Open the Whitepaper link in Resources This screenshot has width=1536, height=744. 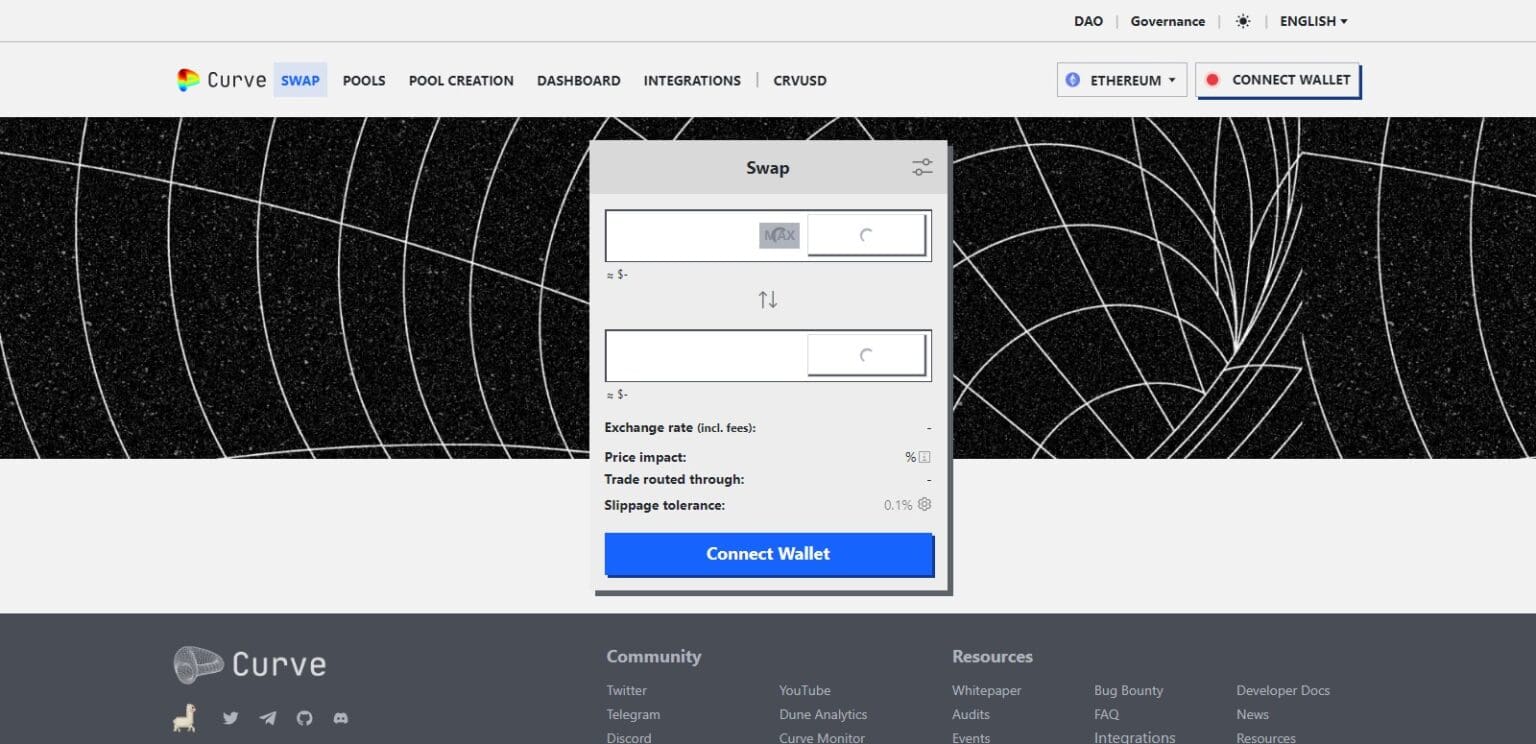coord(986,690)
